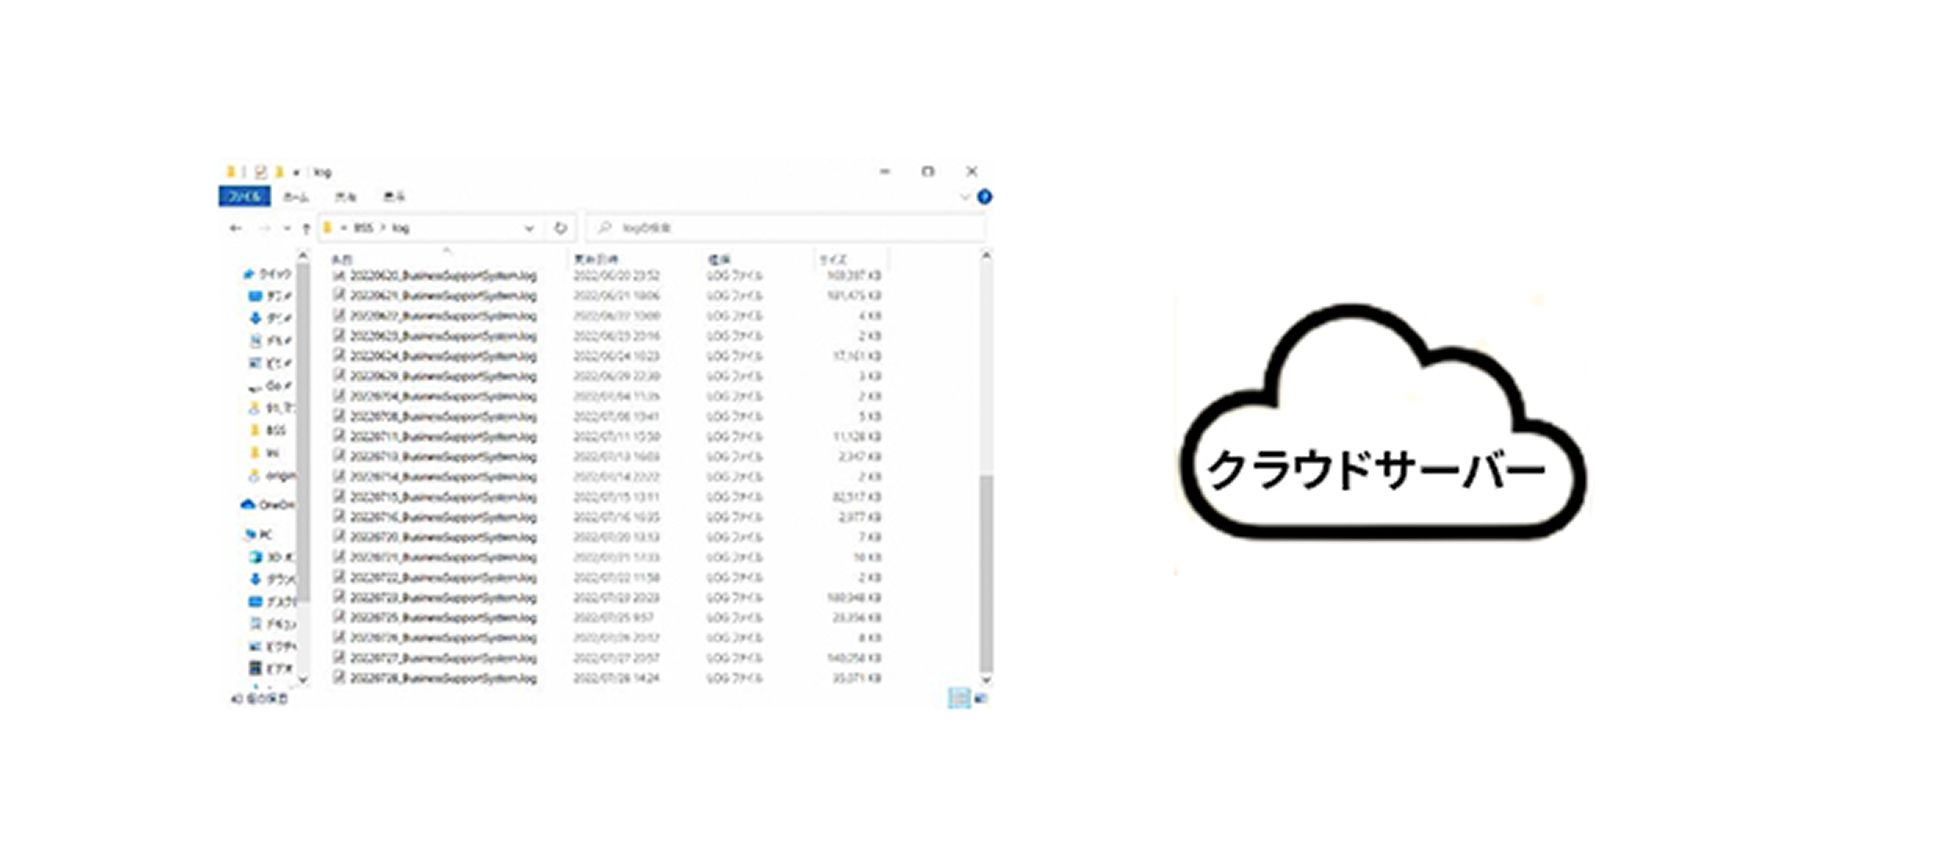
Task: Select the PC icon in the navigation pane
Action: pyautogui.click(x=250, y=535)
